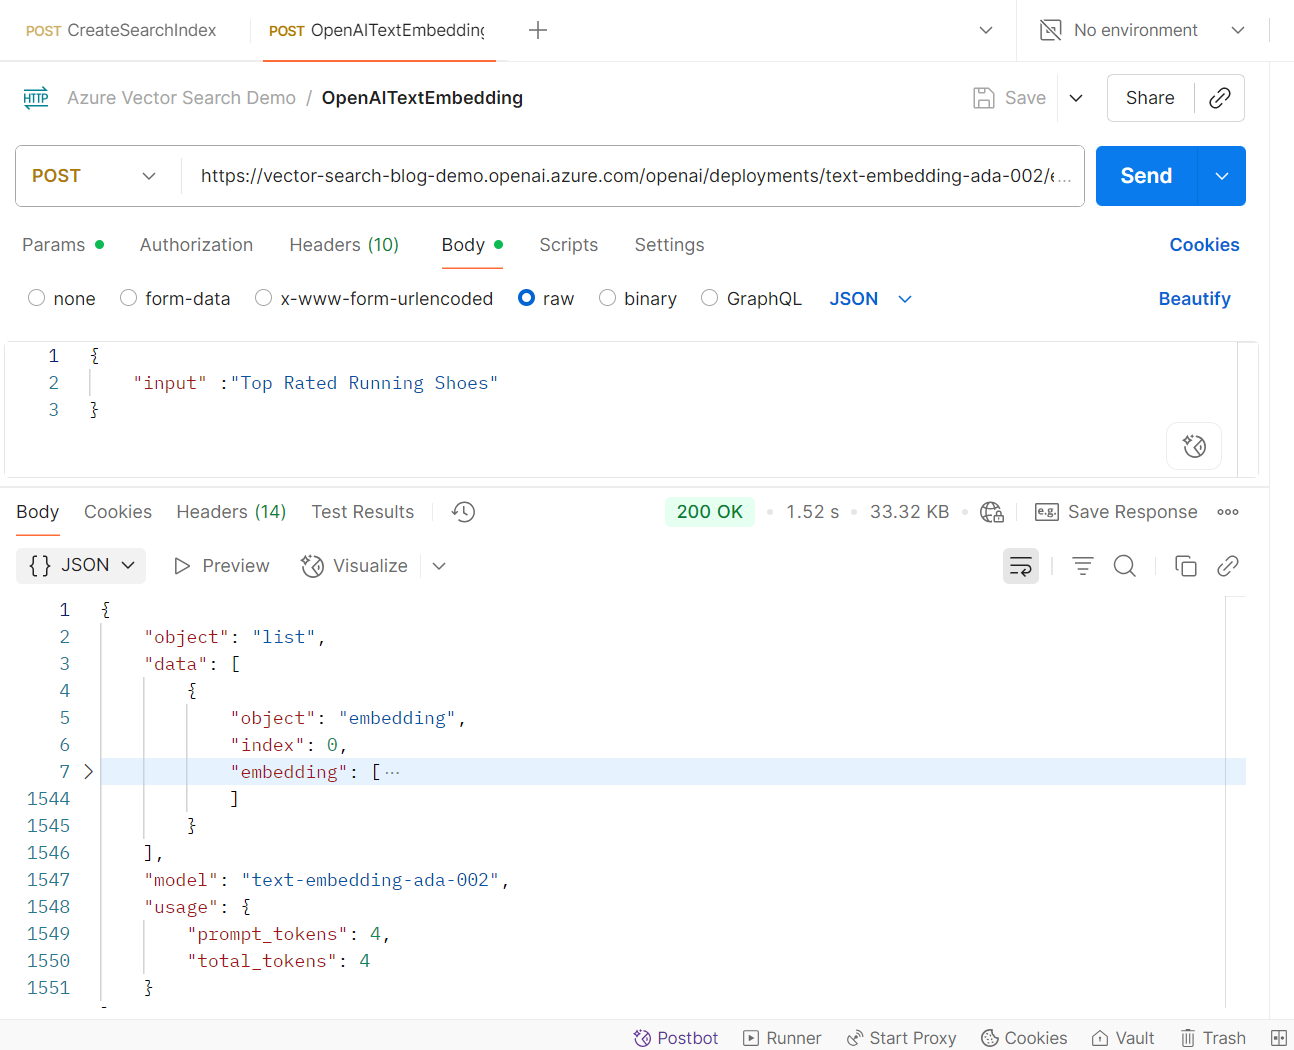This screenshot has width=1294, height=1050.
Task: Open the response Cookies tab
Action: (x=118, y=512)
